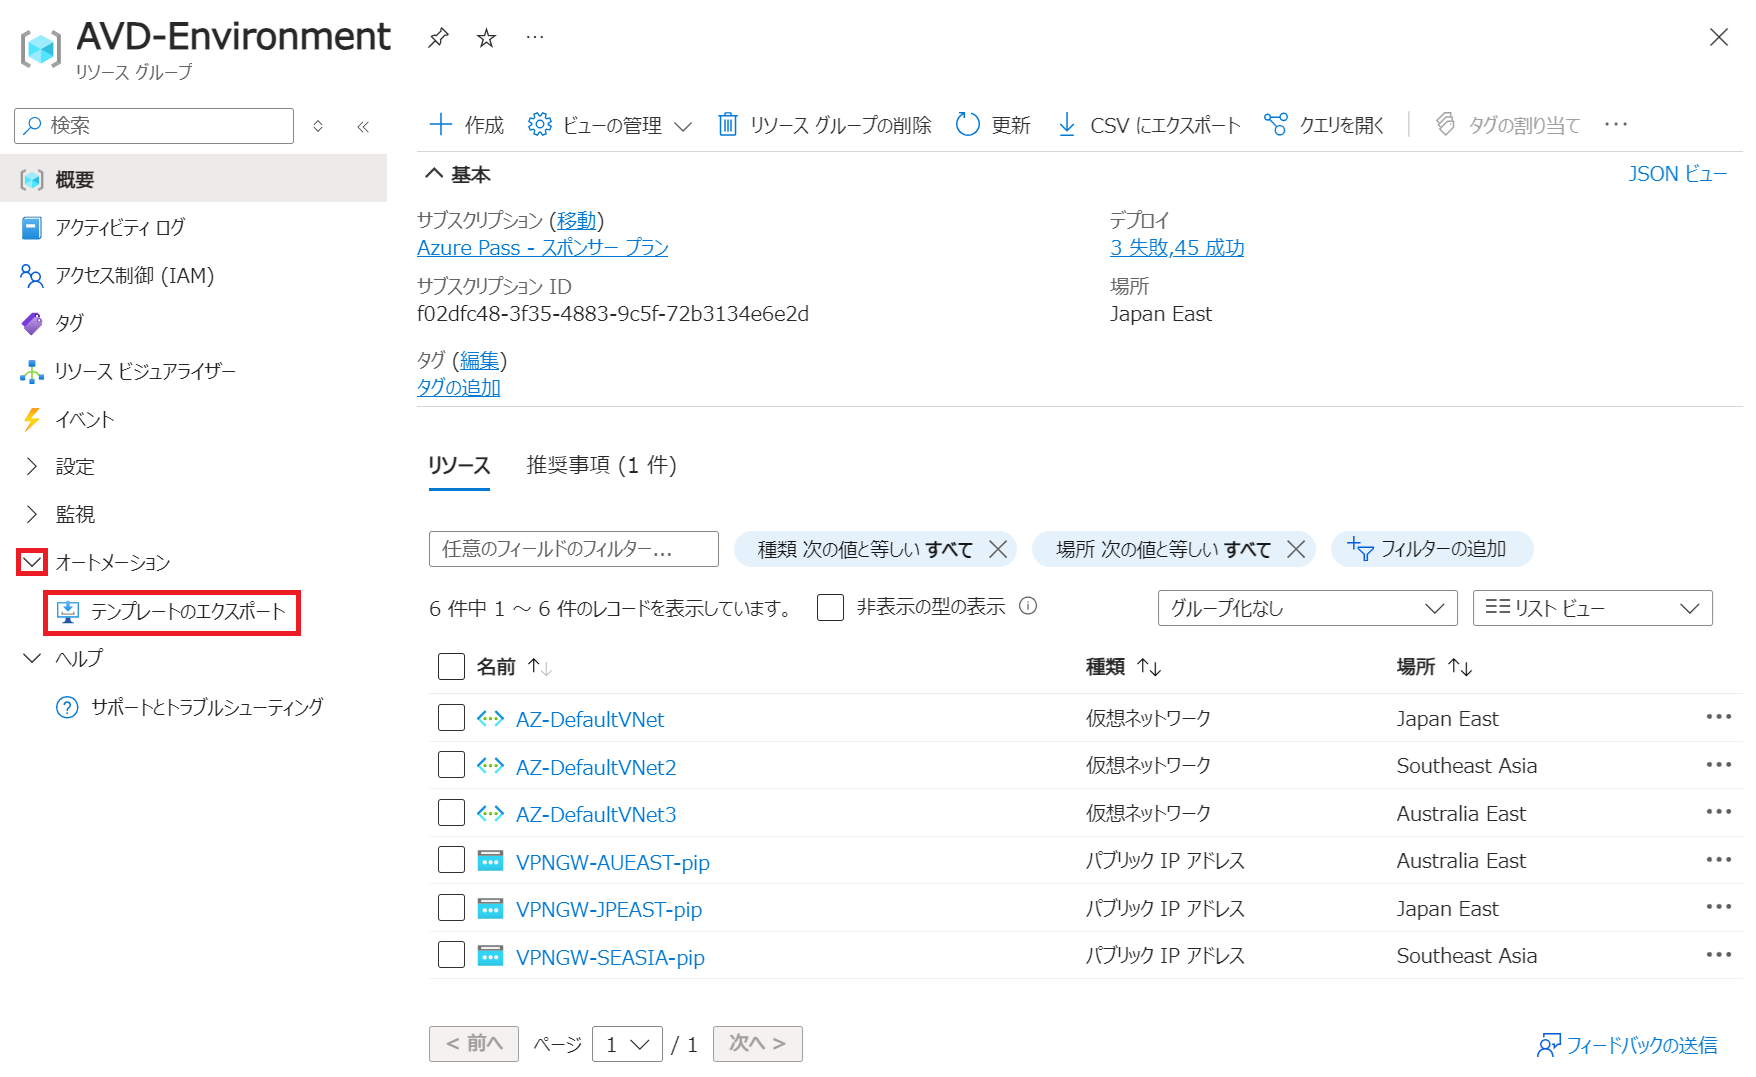Open more options ellipsis beside title
The width and height of the screenshot is (1756, 1077).
click(536, 38)
